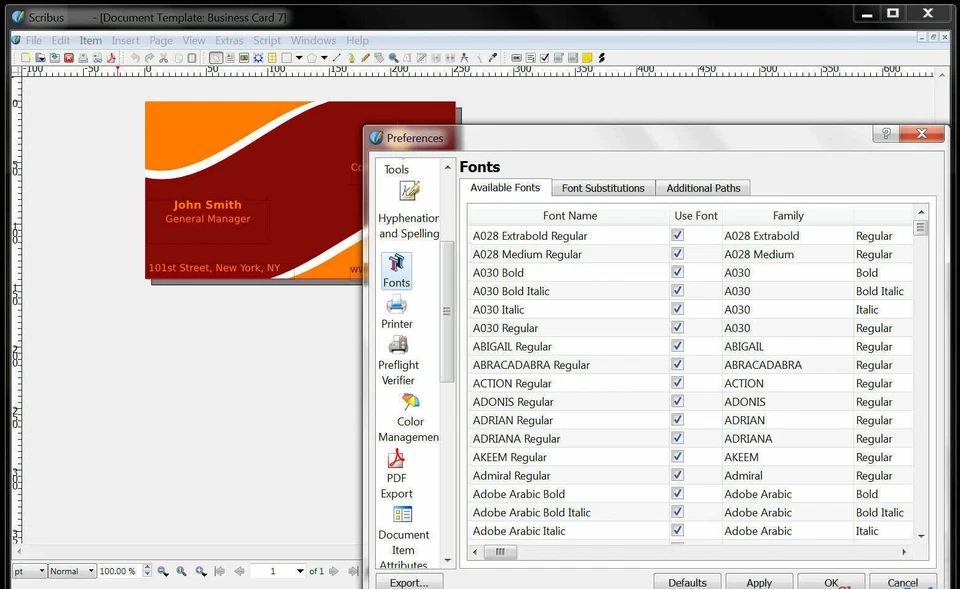Viewport: 960px width, 589px height.
Task: Choose the Rotate Item tool
Action: [x=377, y=58]
